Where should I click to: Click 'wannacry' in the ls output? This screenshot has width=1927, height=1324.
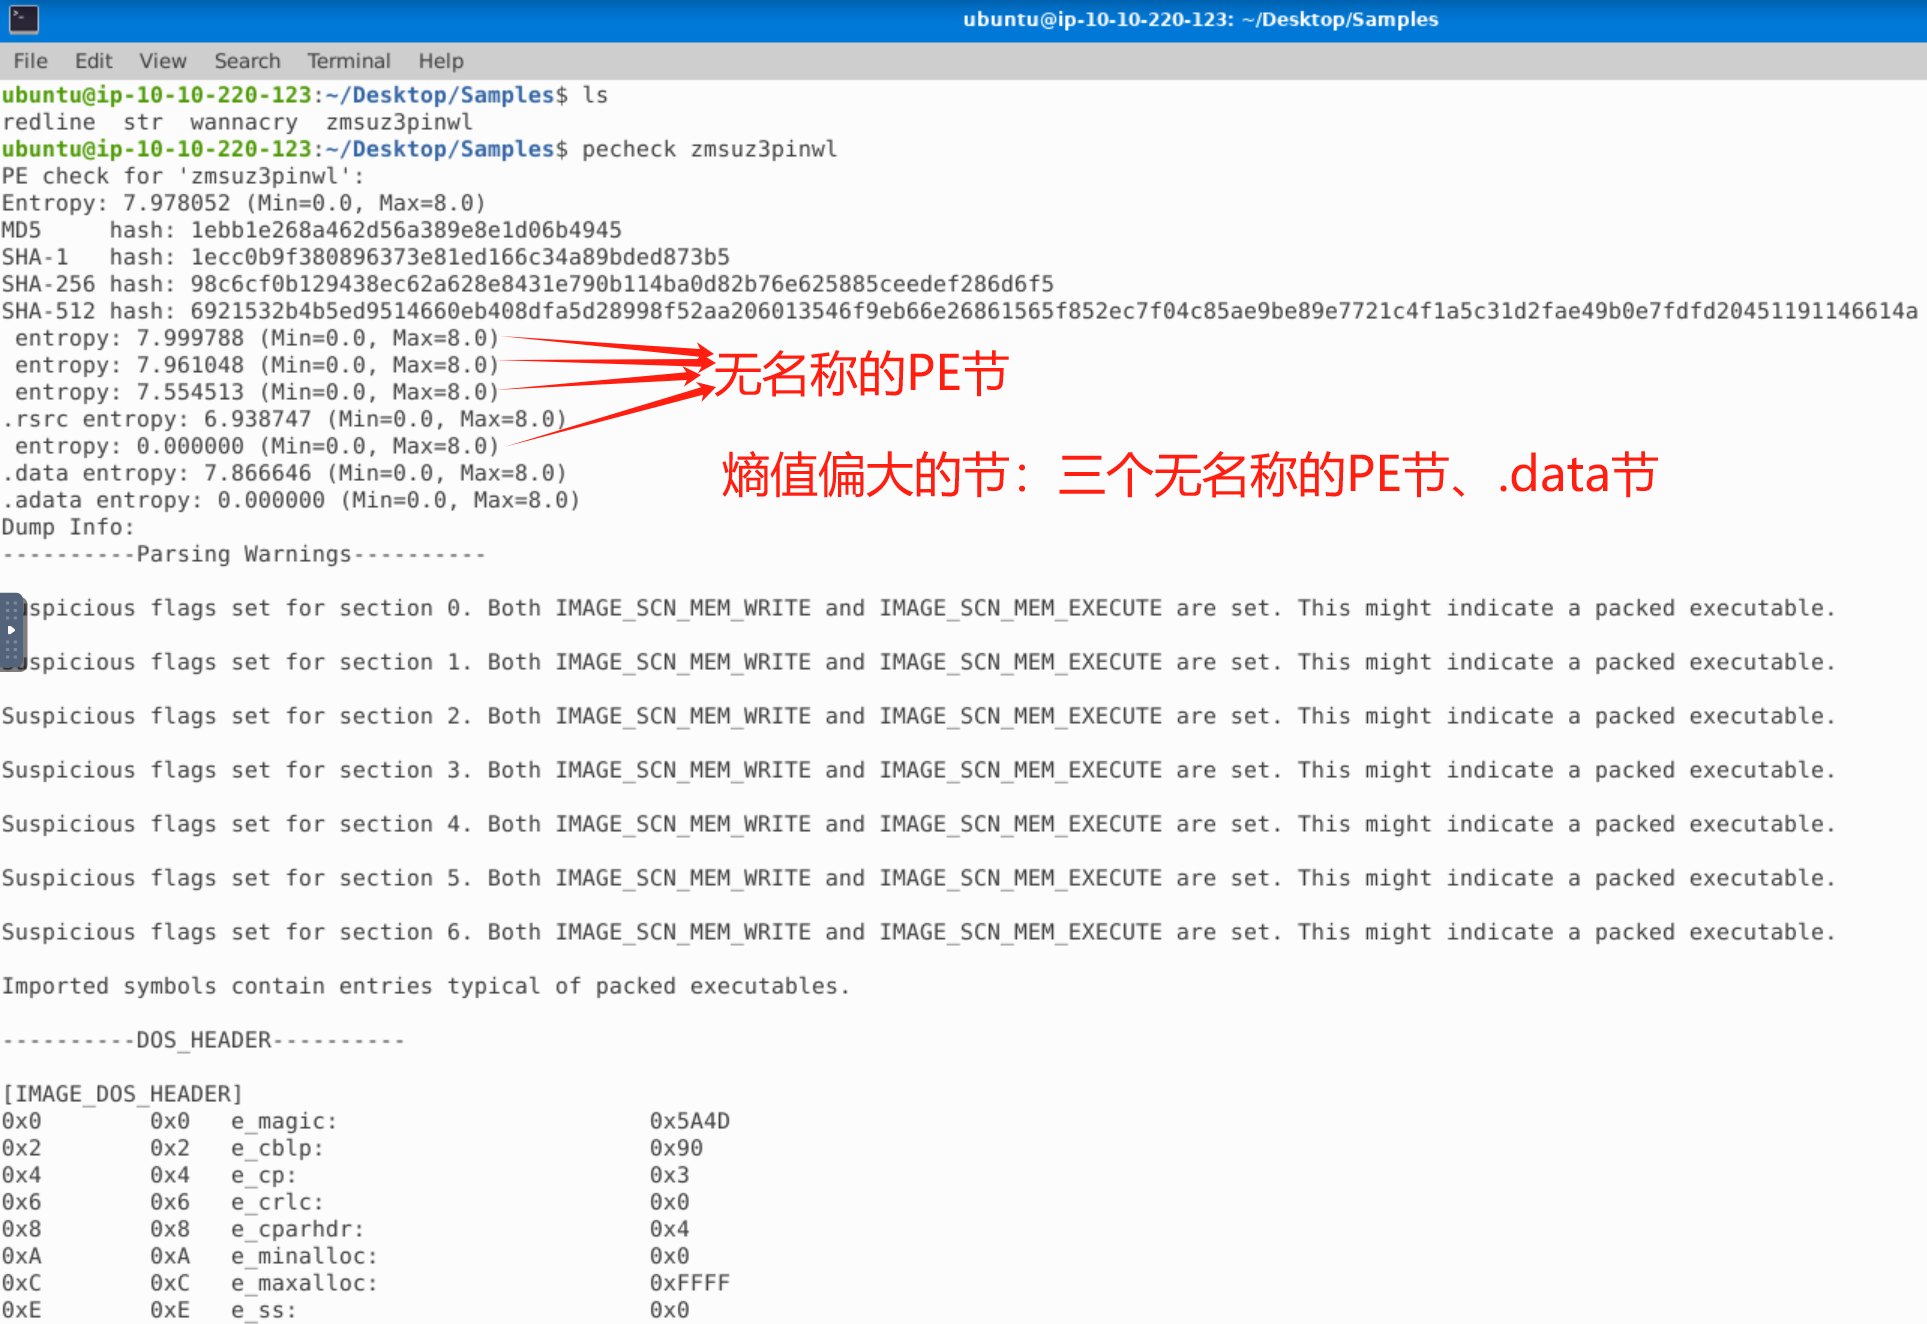pos(244,122)
